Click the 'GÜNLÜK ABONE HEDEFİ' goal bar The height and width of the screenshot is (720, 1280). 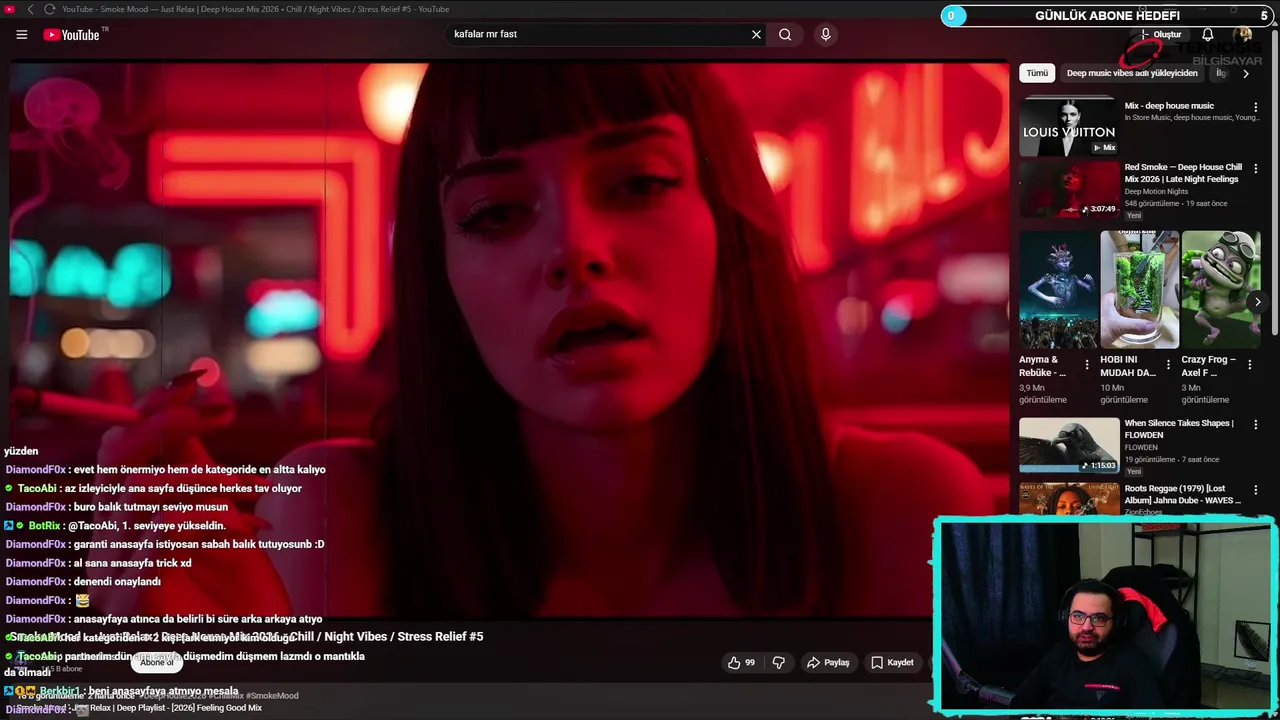(x=1108, y=16)
